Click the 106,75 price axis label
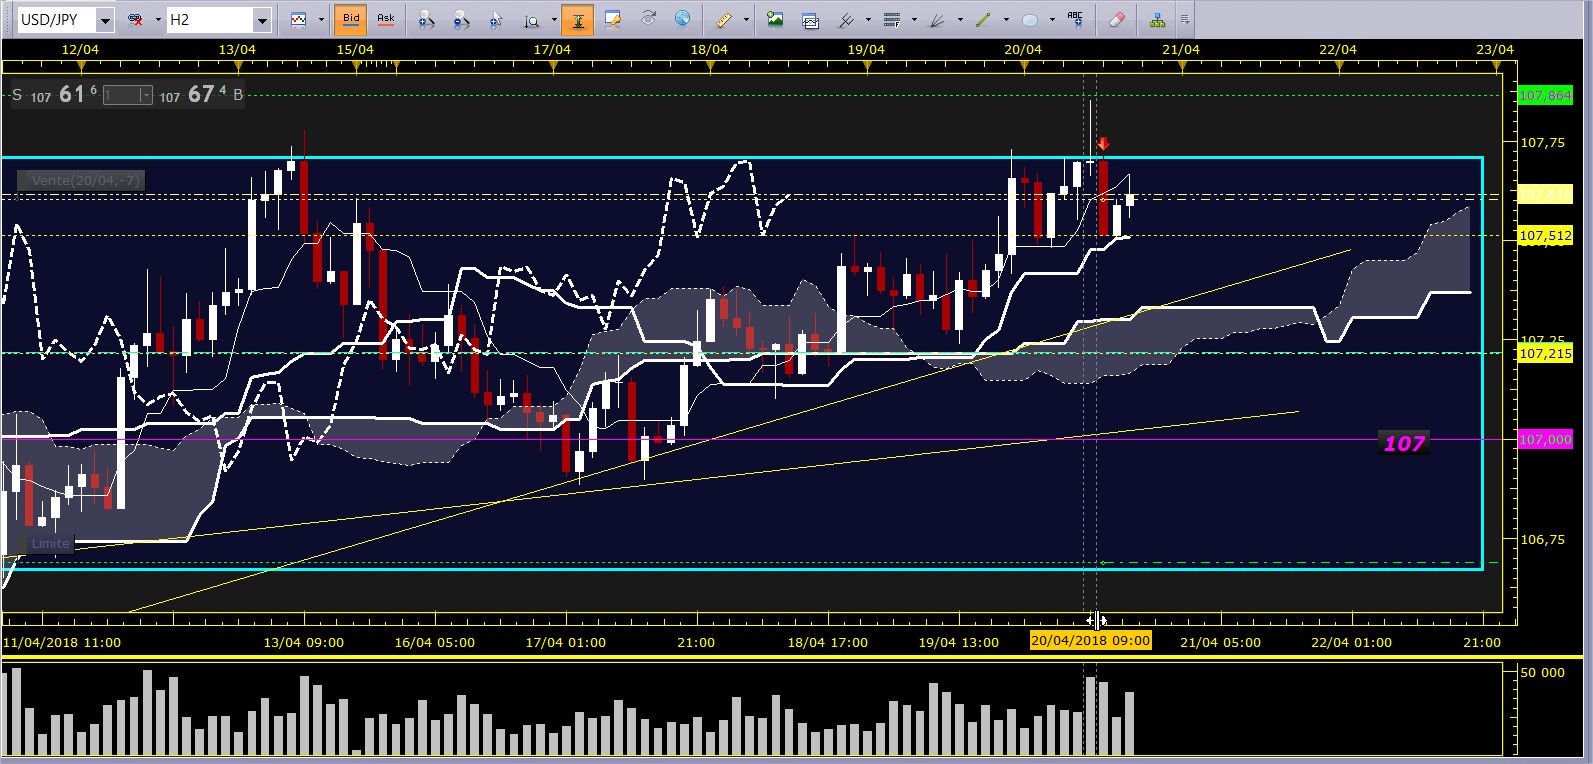The height and width of the screenshot is (764, 1593). [1543, 539]
